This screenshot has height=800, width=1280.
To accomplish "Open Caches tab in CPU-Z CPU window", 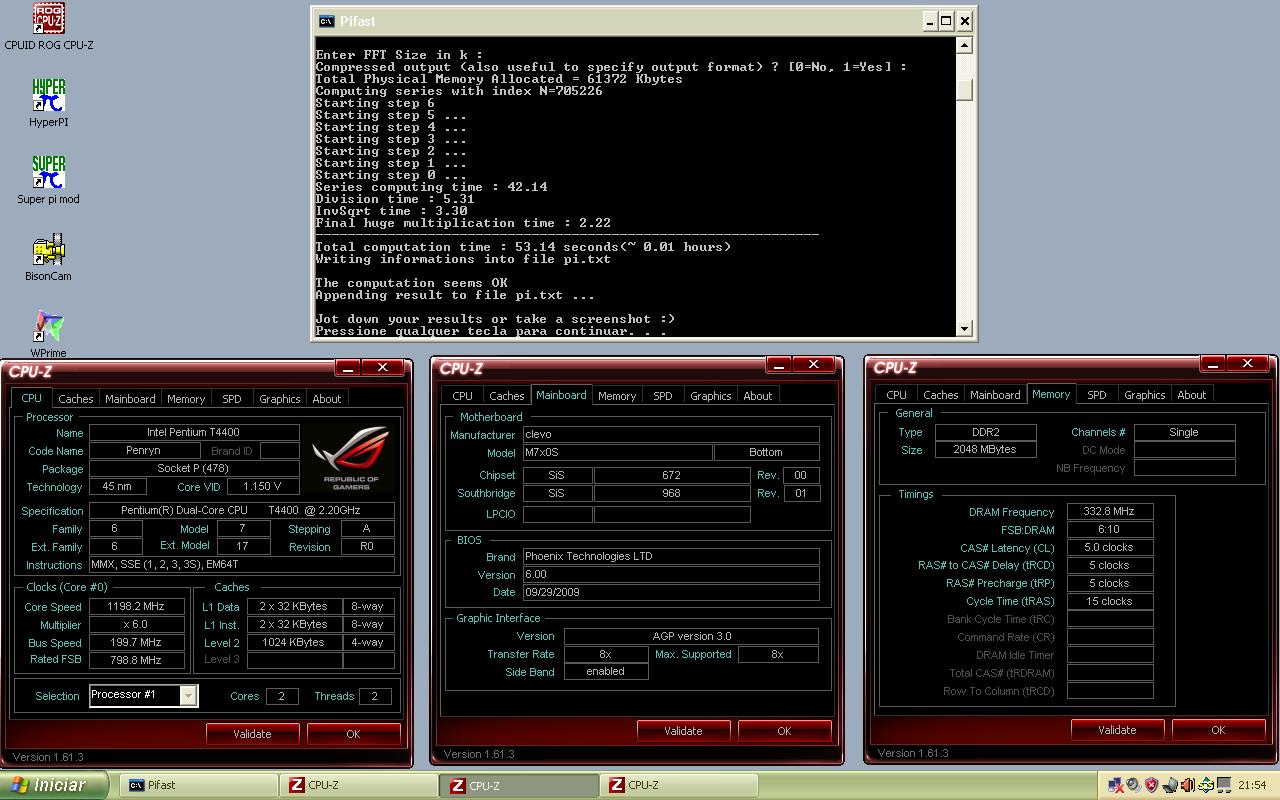I will pos(75,399).
